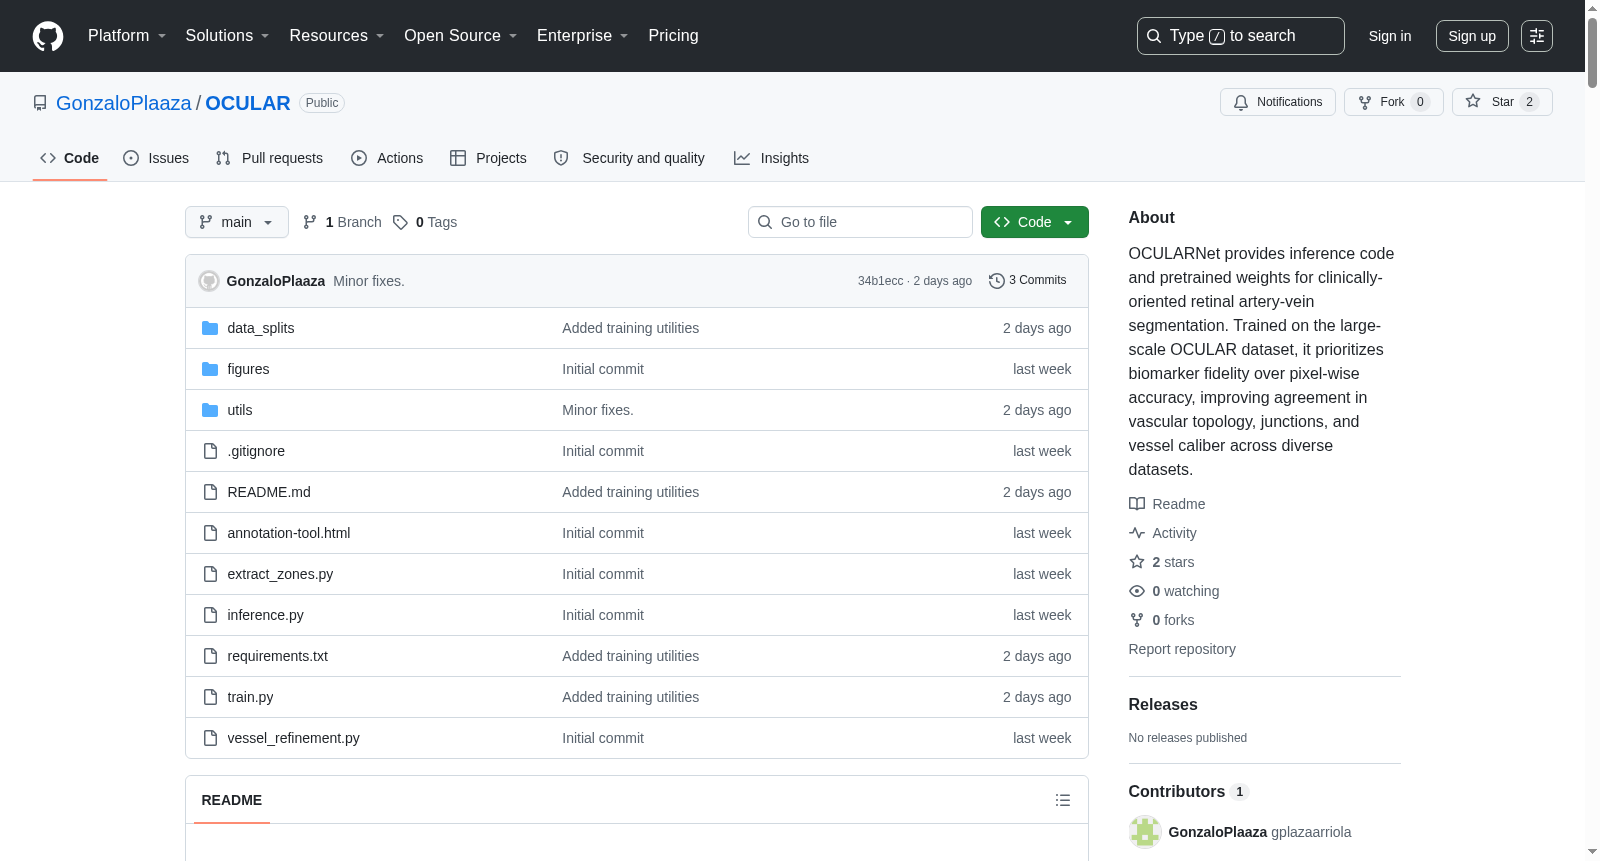This screenshot has width=1600, height=861.
Task: Click the search magnifier icon
Action: click(1154, 36)
